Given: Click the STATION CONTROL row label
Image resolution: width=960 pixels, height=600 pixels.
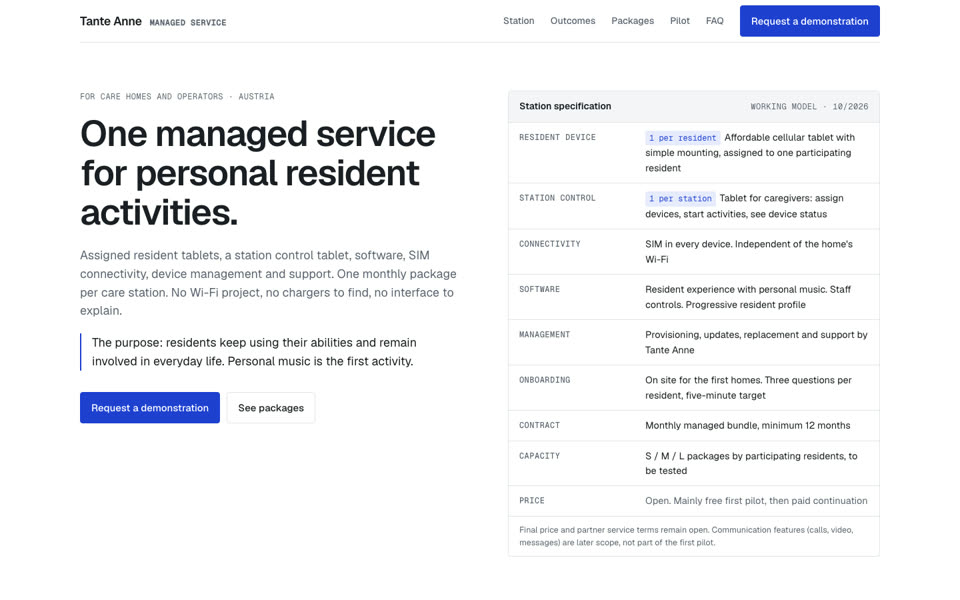Looking at the screenshot, I should (557, 198).
